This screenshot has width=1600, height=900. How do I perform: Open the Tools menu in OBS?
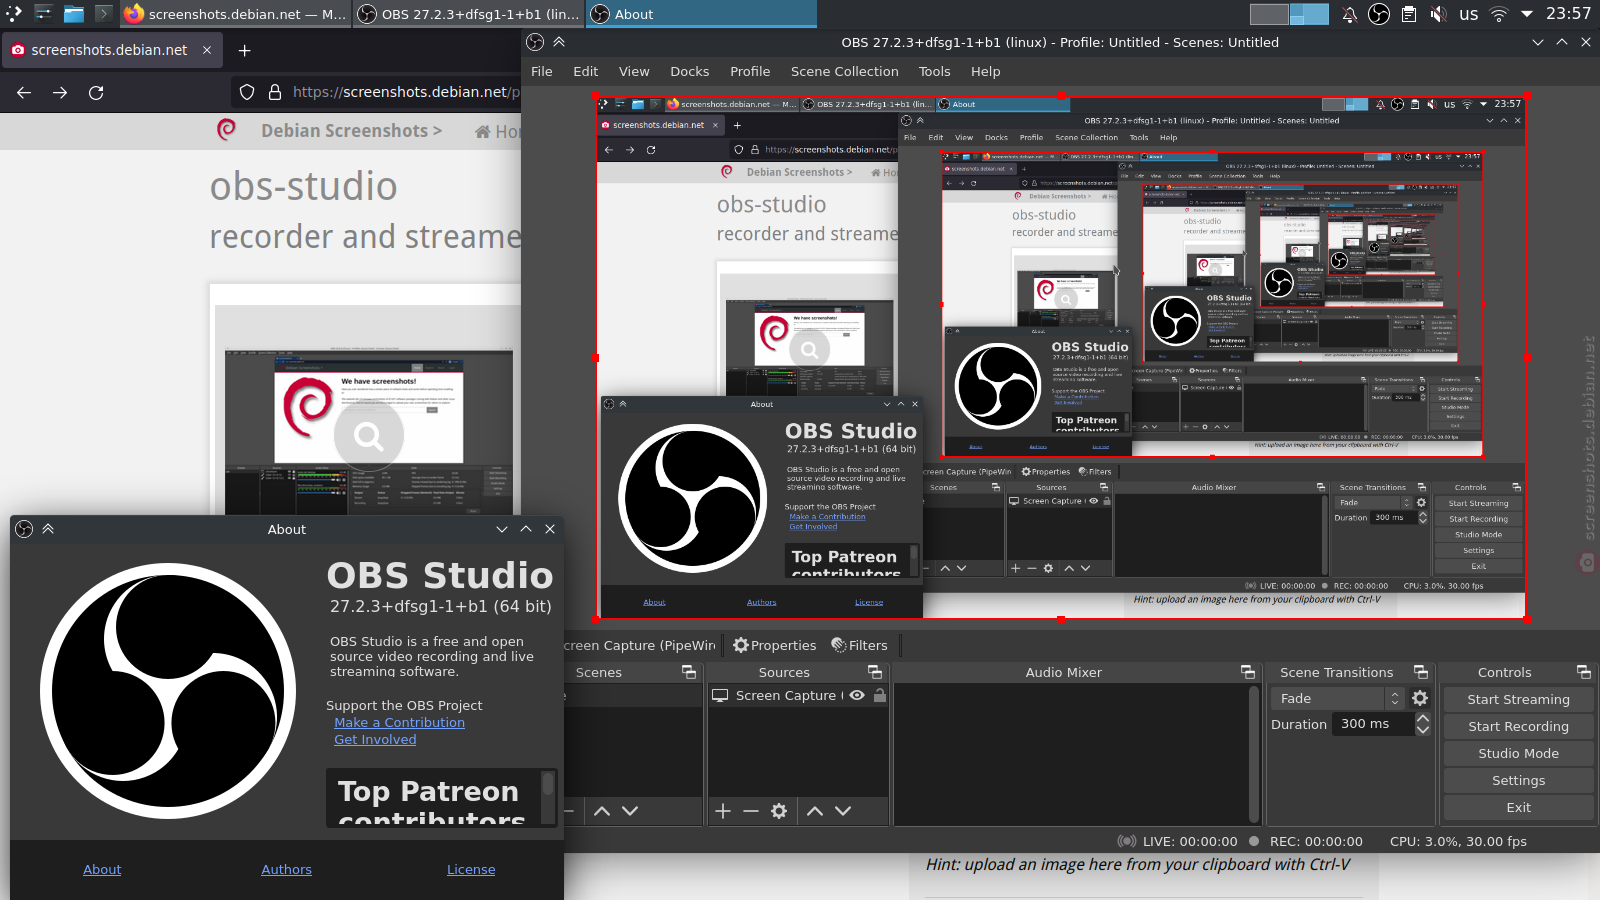(934, 72)
